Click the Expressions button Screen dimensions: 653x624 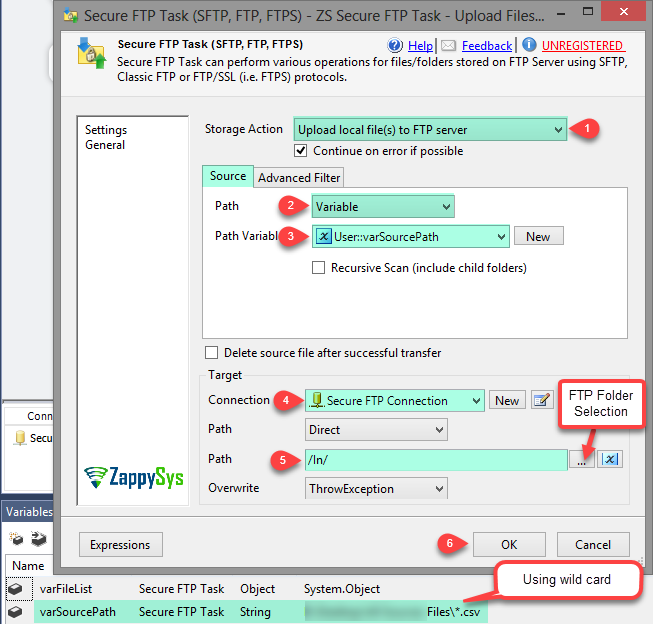(x=121, y=544)
